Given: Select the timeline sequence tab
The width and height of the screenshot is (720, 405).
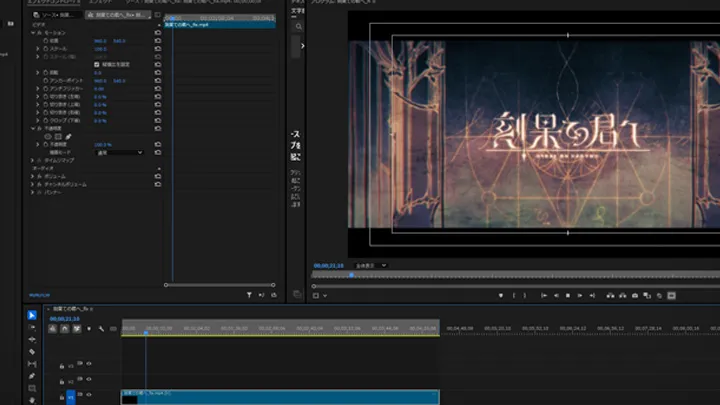Looking at the screenshot, I should coord(71,309).
